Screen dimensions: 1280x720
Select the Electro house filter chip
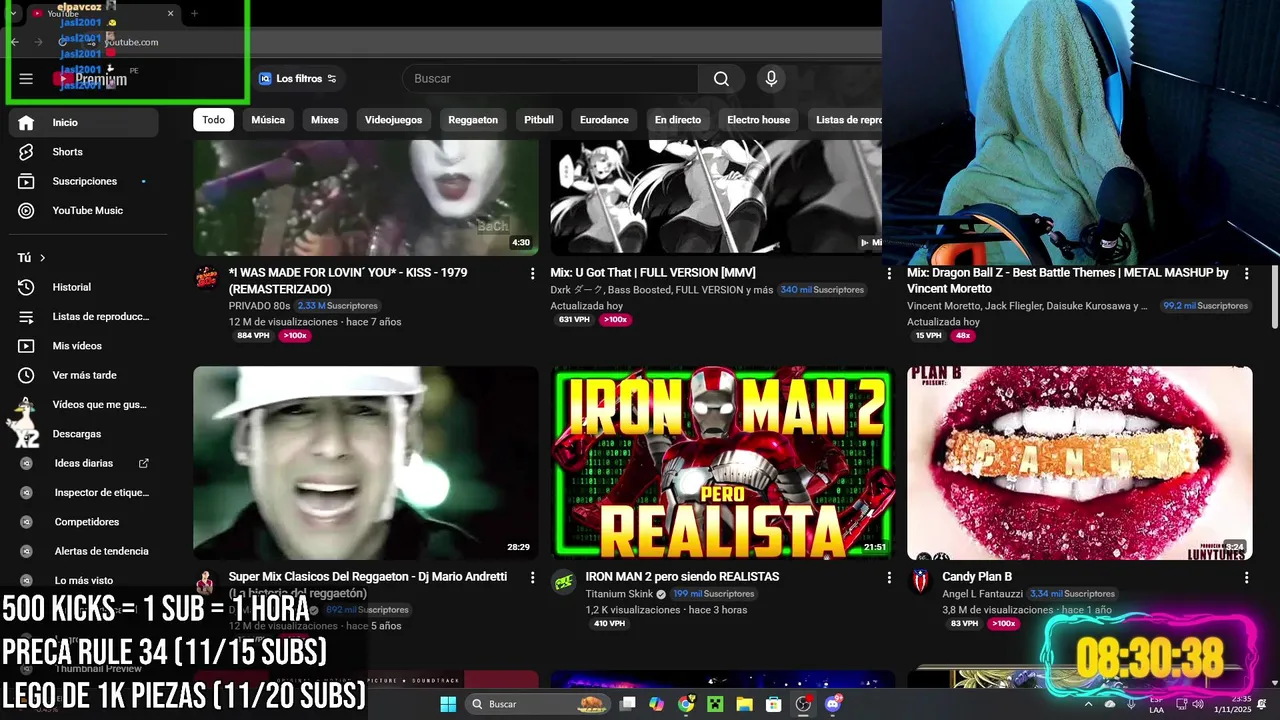pos(759,120)
